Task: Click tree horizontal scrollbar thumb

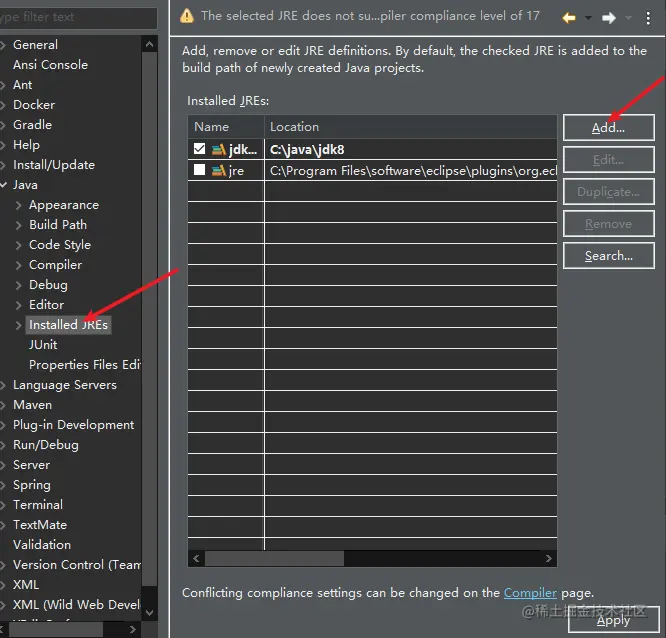Action: (x=55, y=629)
